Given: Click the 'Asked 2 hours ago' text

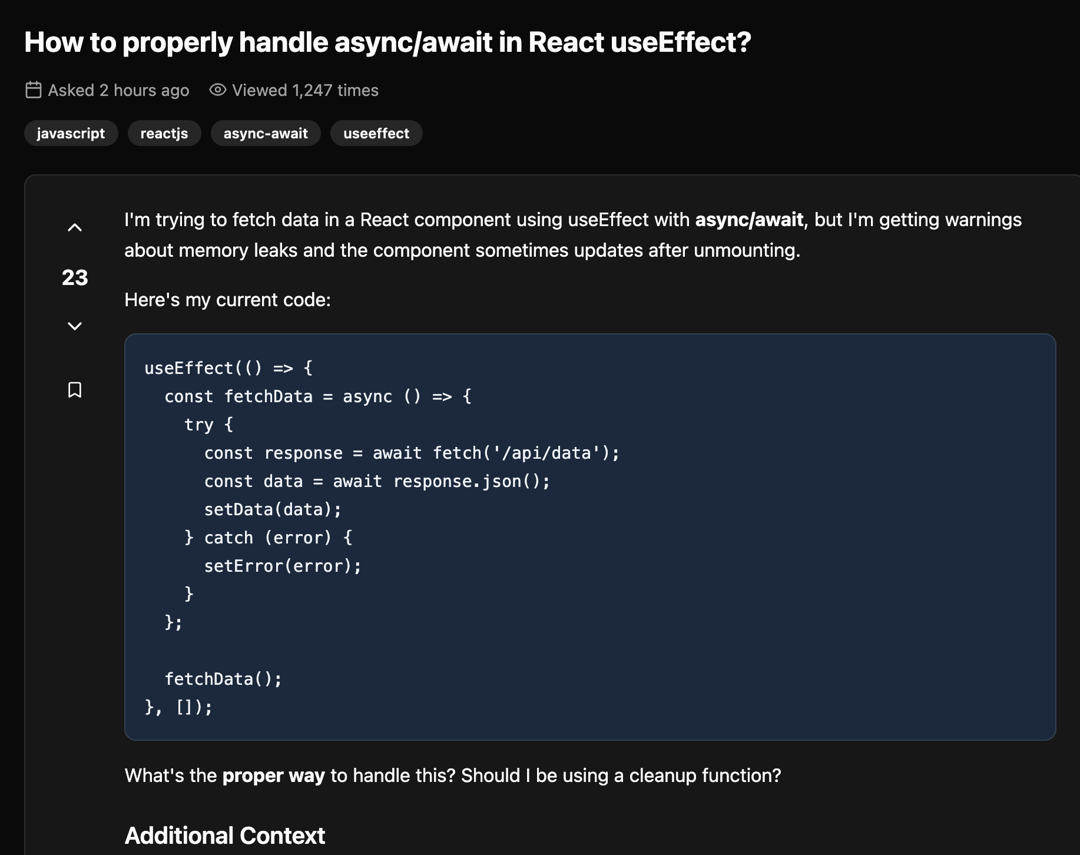Looking at the screenshot, I should coord(118,90).
